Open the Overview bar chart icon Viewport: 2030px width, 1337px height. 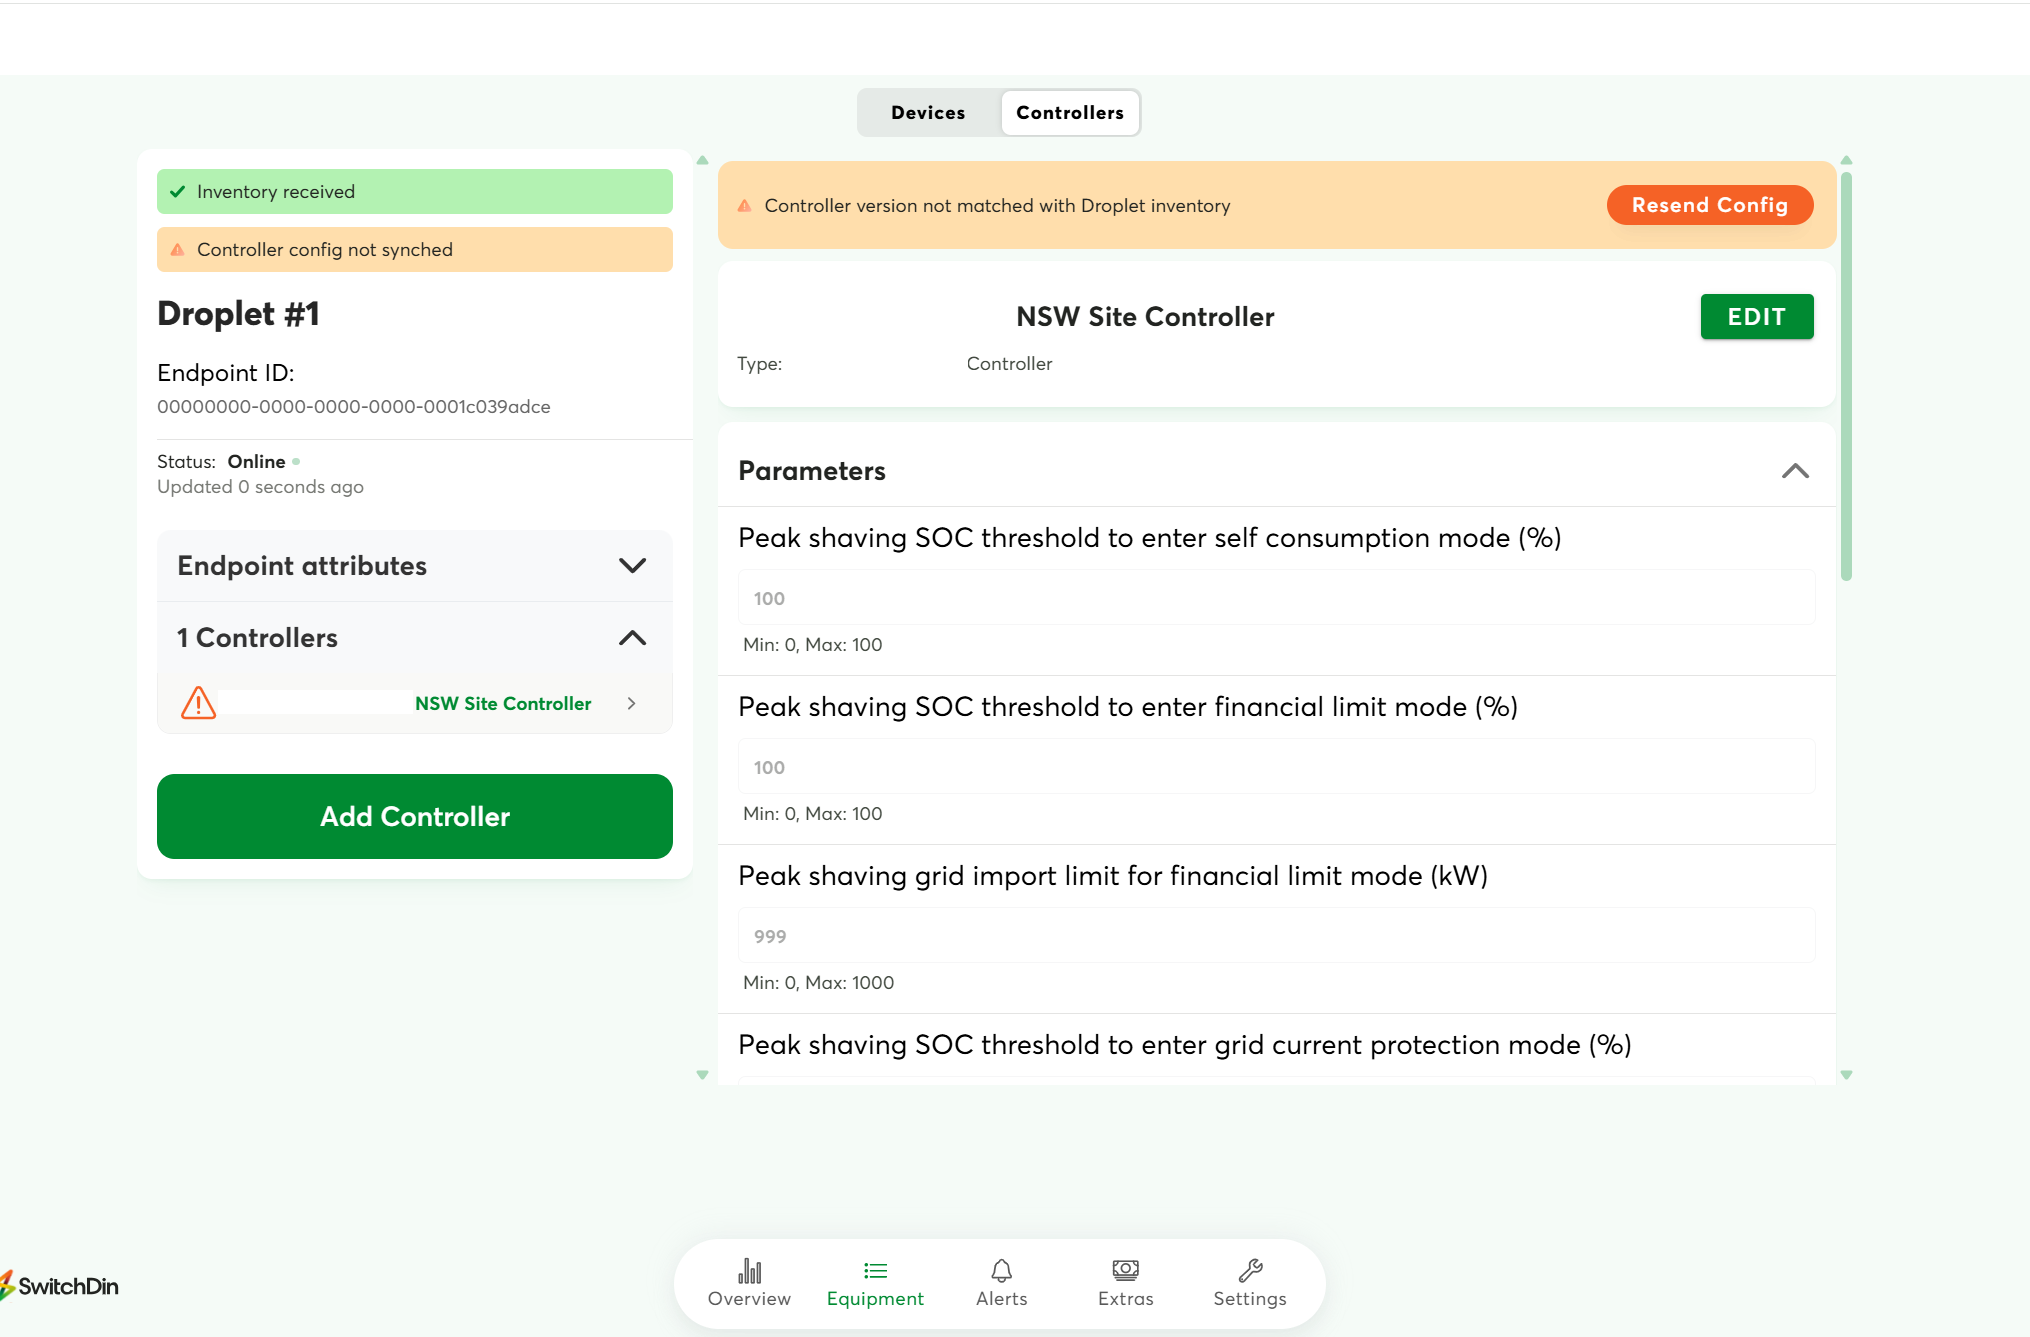(x=749, y=1271)
